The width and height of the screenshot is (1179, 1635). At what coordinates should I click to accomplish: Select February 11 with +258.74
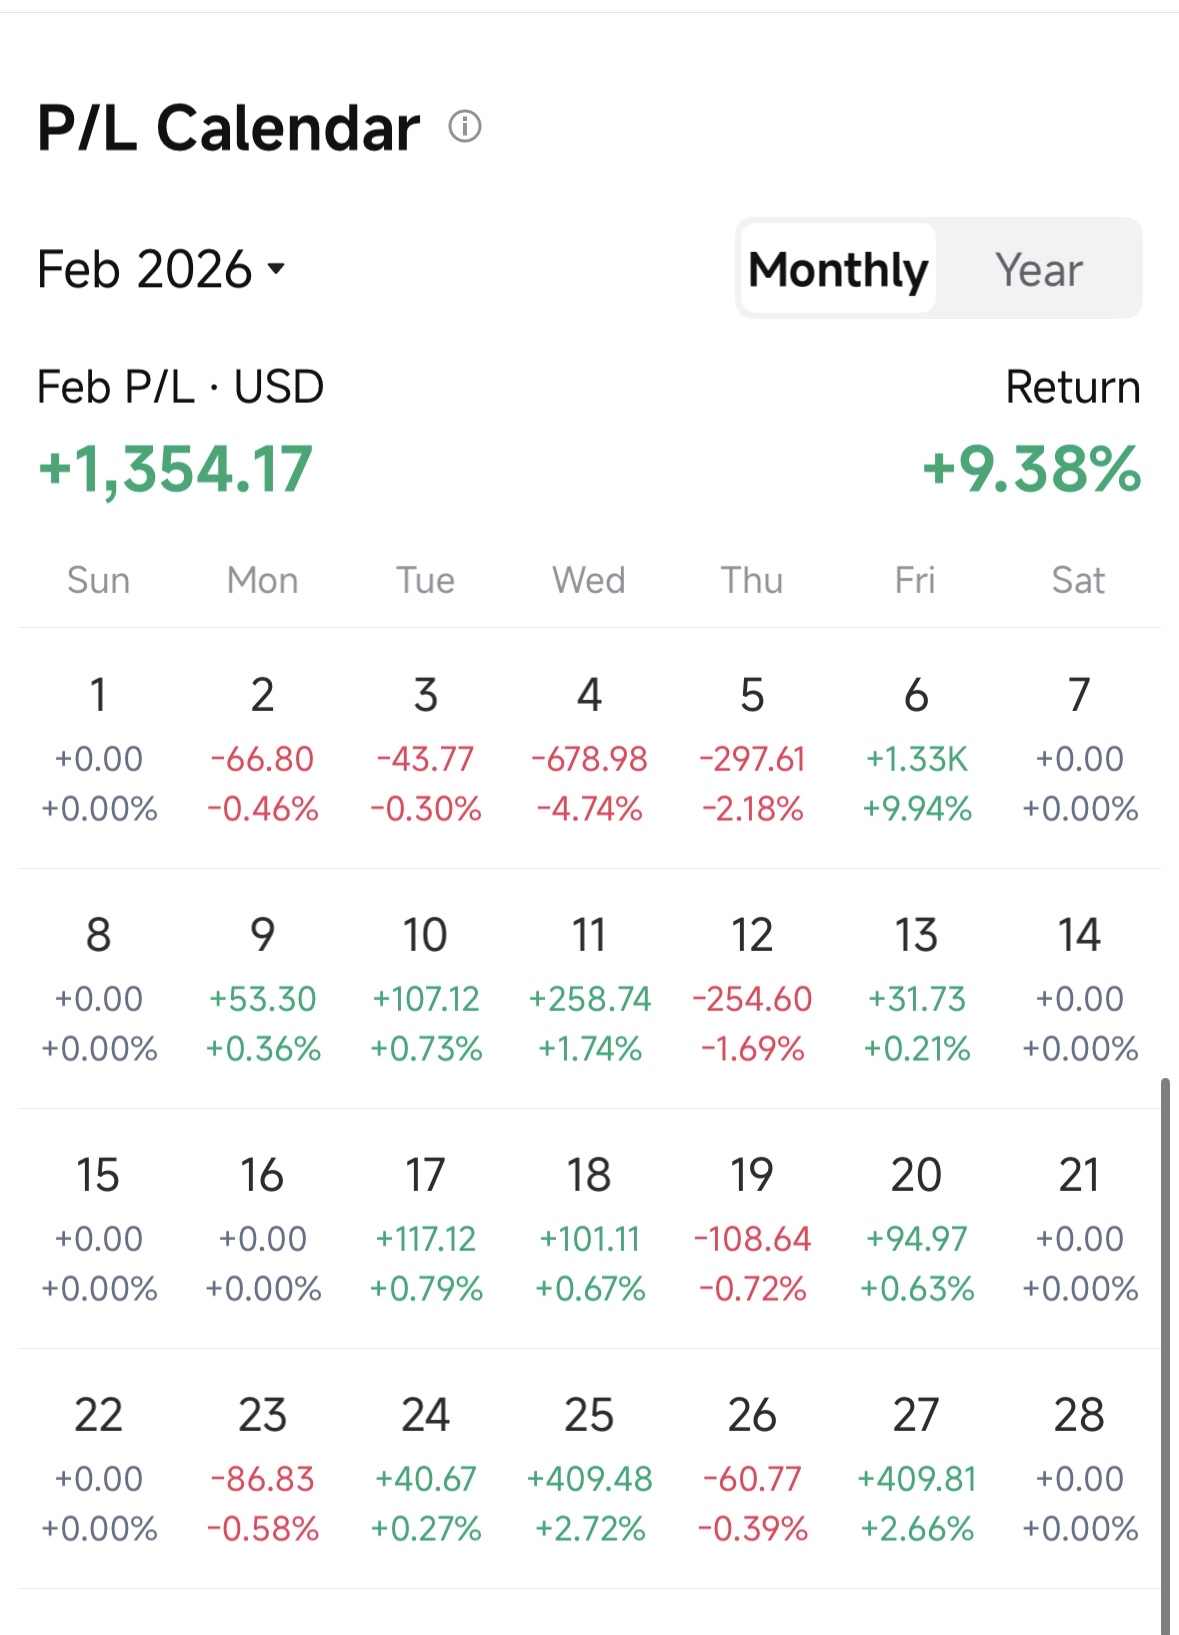point(589,989)
